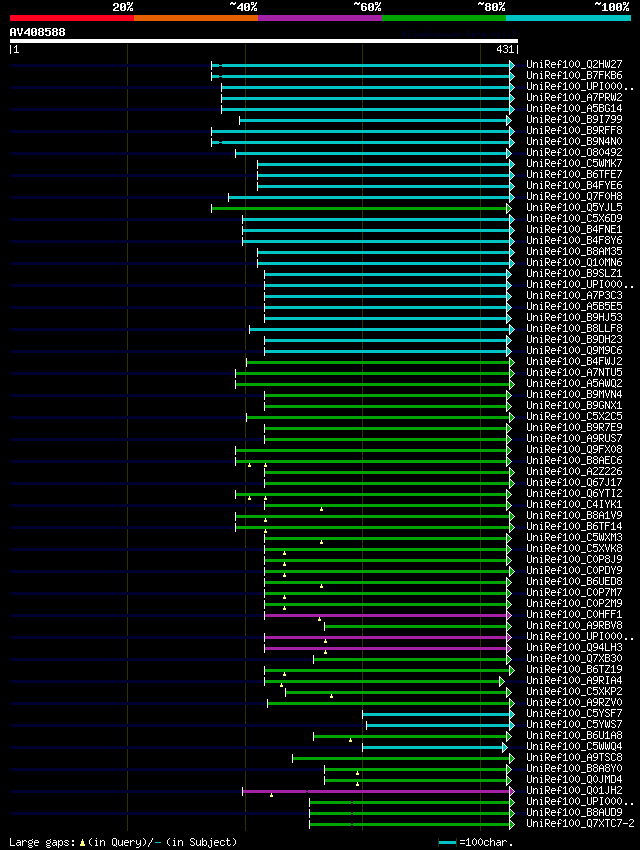Open the UniRef100_A9RUS7 hit
The width and height of the screenshot is (640, 850).
point(574,438)
